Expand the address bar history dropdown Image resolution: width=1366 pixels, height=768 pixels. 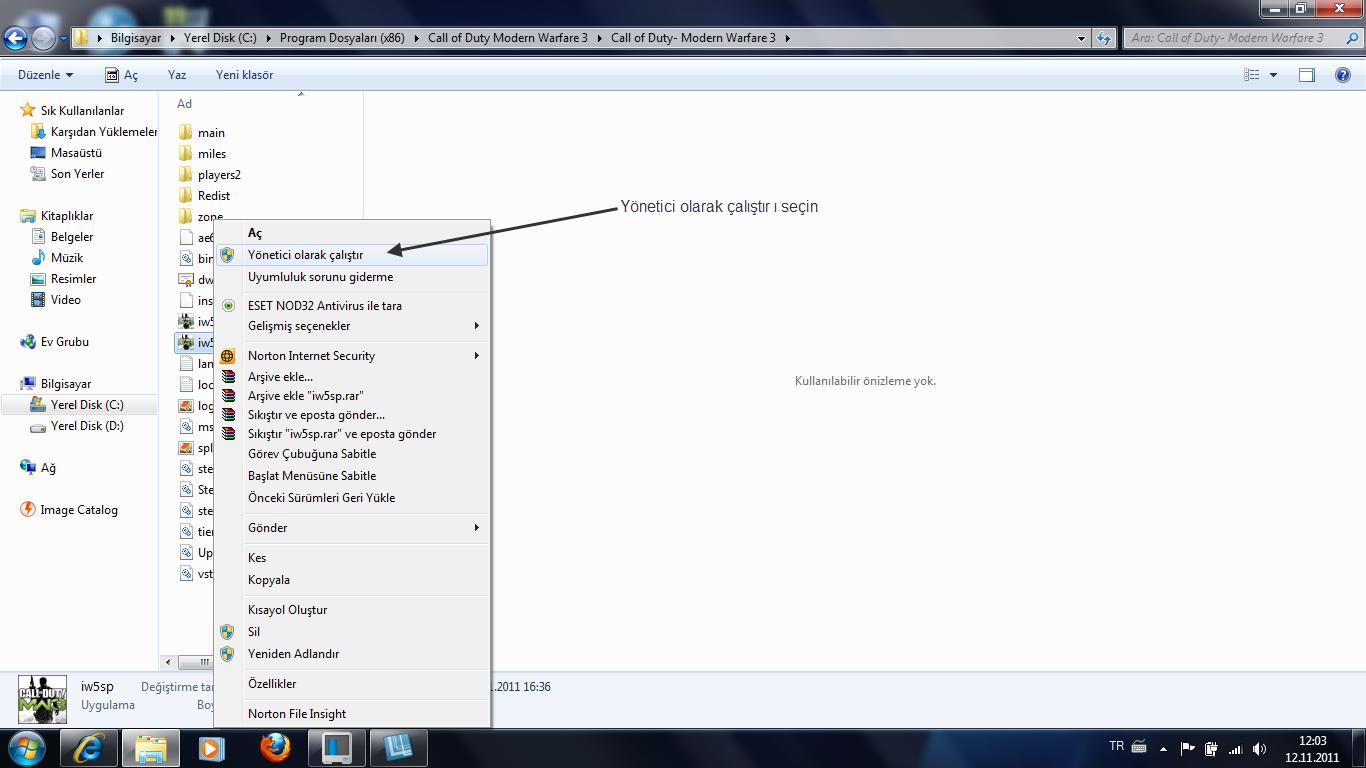[x=1081, y=38]
